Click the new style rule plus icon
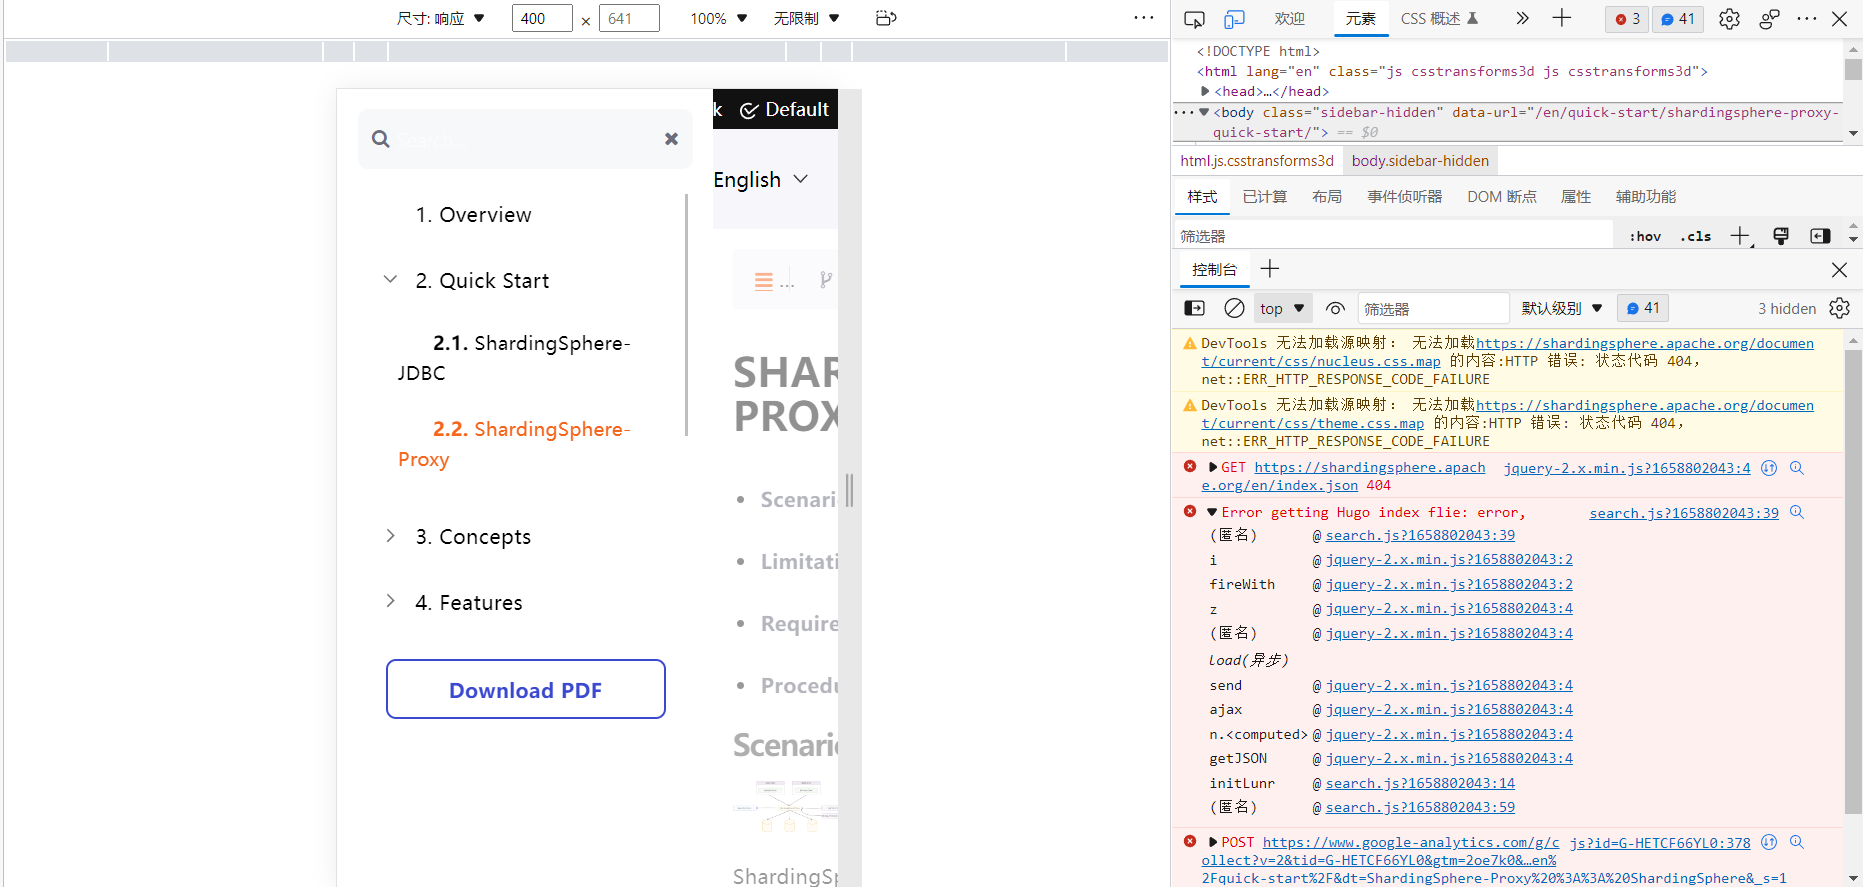Screen dimensions: 1863x887 [1741, 236]
